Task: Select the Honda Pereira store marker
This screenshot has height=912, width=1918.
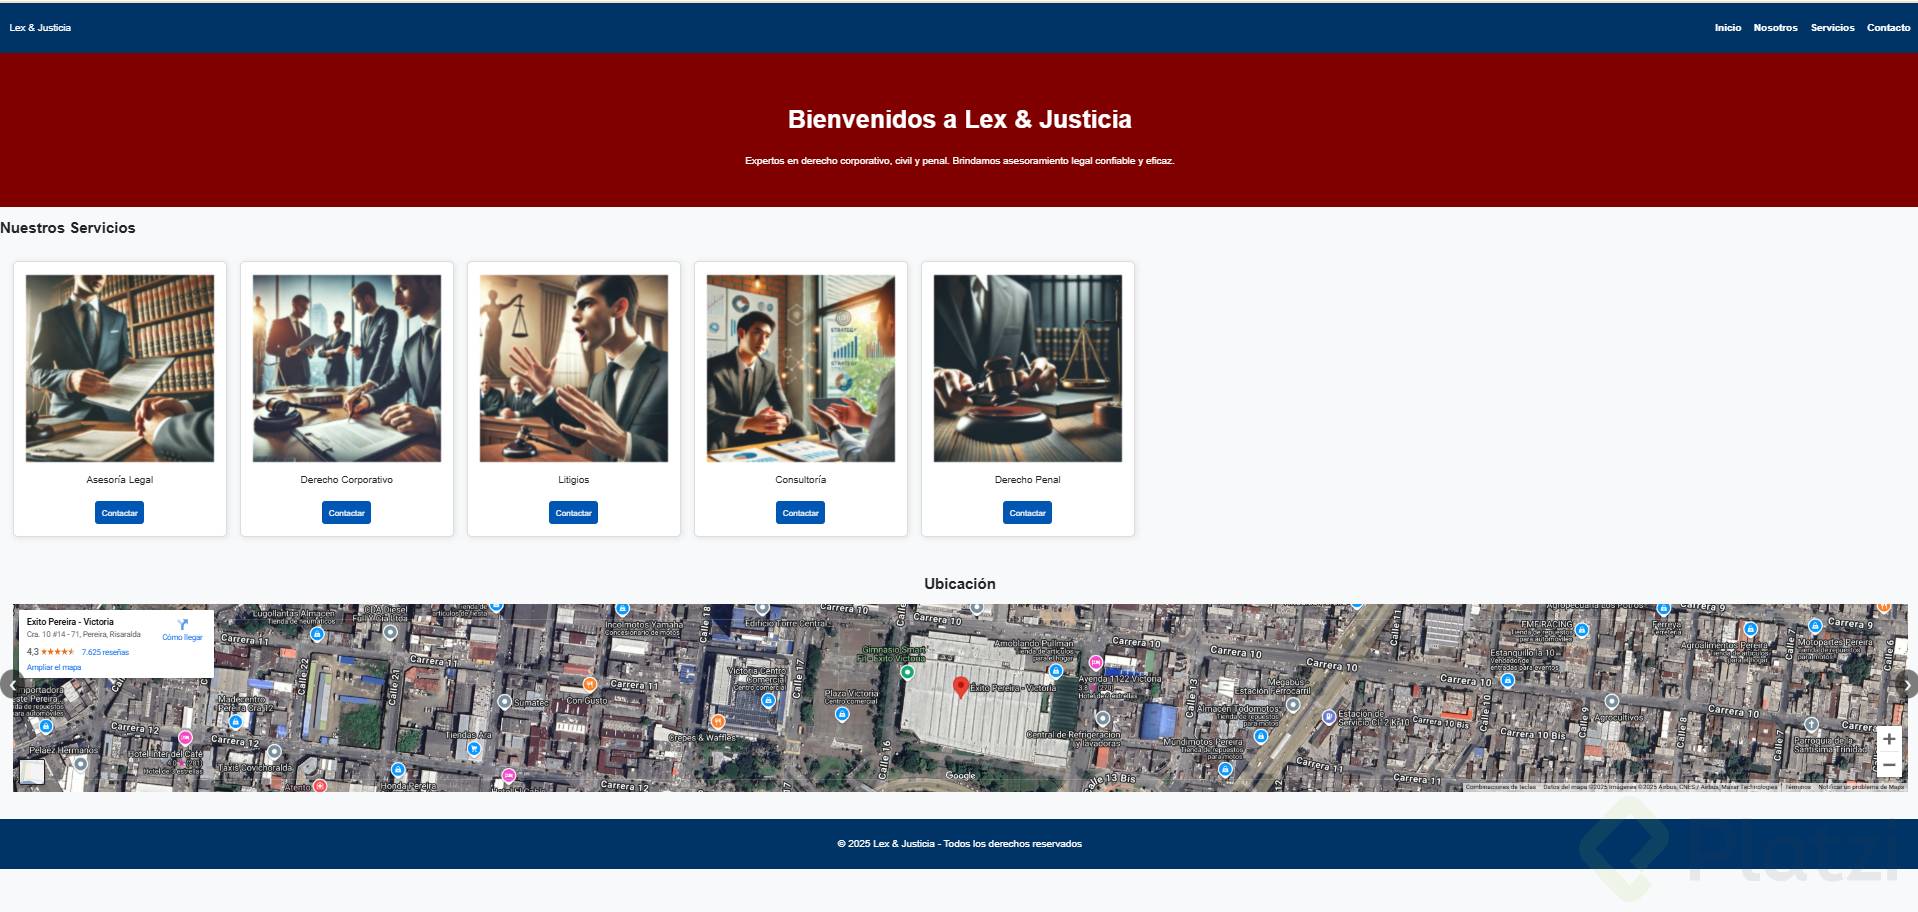Action: point(398,769)
